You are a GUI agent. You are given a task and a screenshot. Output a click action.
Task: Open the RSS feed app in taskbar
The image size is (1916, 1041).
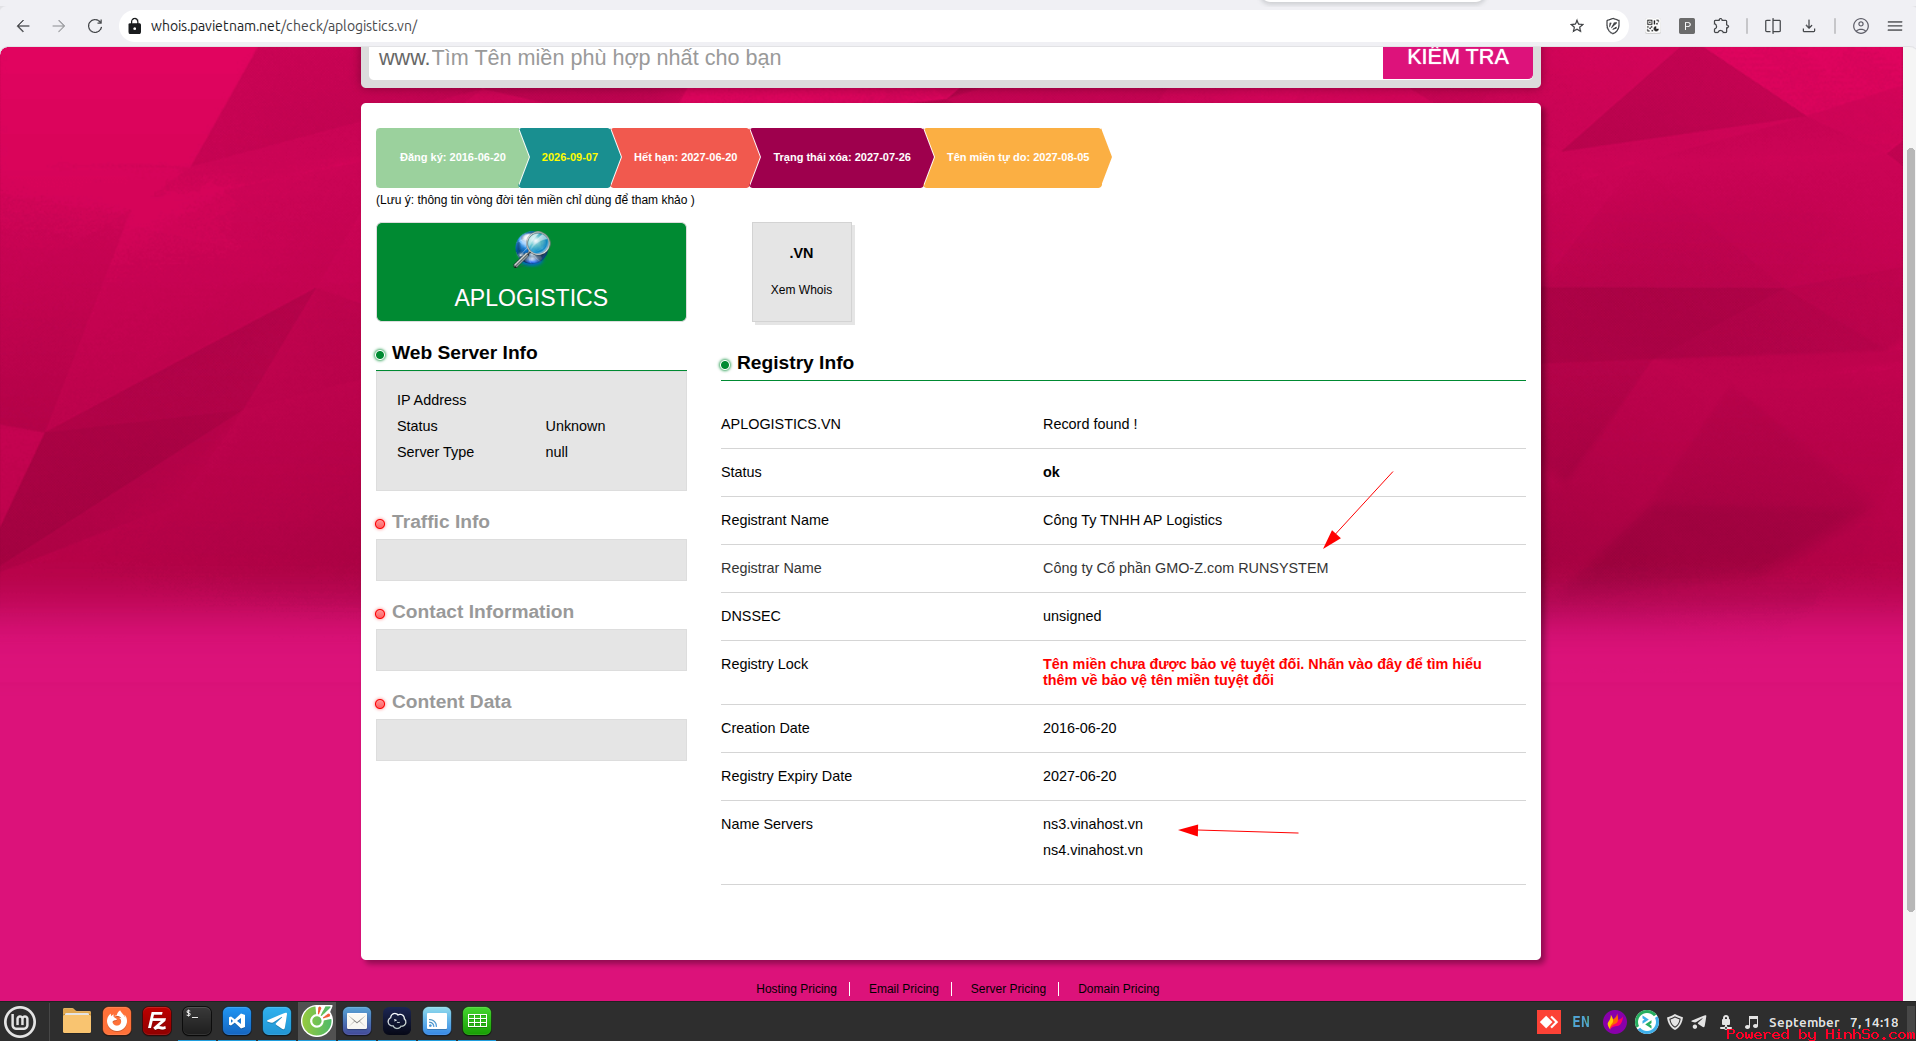coord(437,1021)
